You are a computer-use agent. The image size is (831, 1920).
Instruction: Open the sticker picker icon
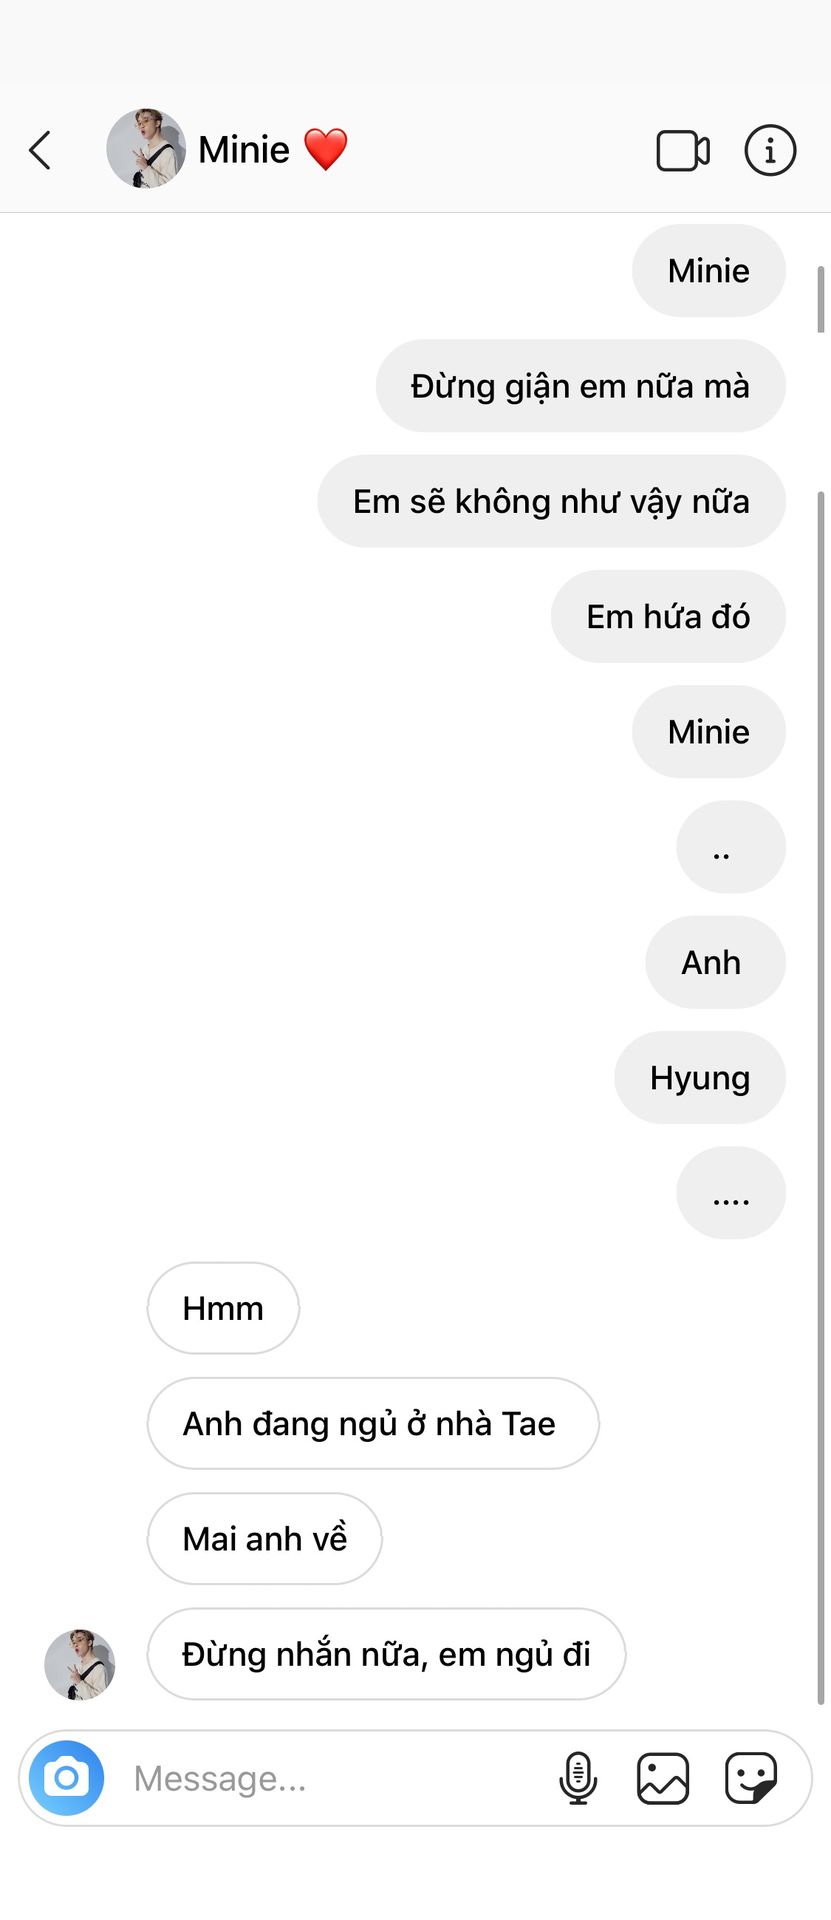coord(751,1778)
